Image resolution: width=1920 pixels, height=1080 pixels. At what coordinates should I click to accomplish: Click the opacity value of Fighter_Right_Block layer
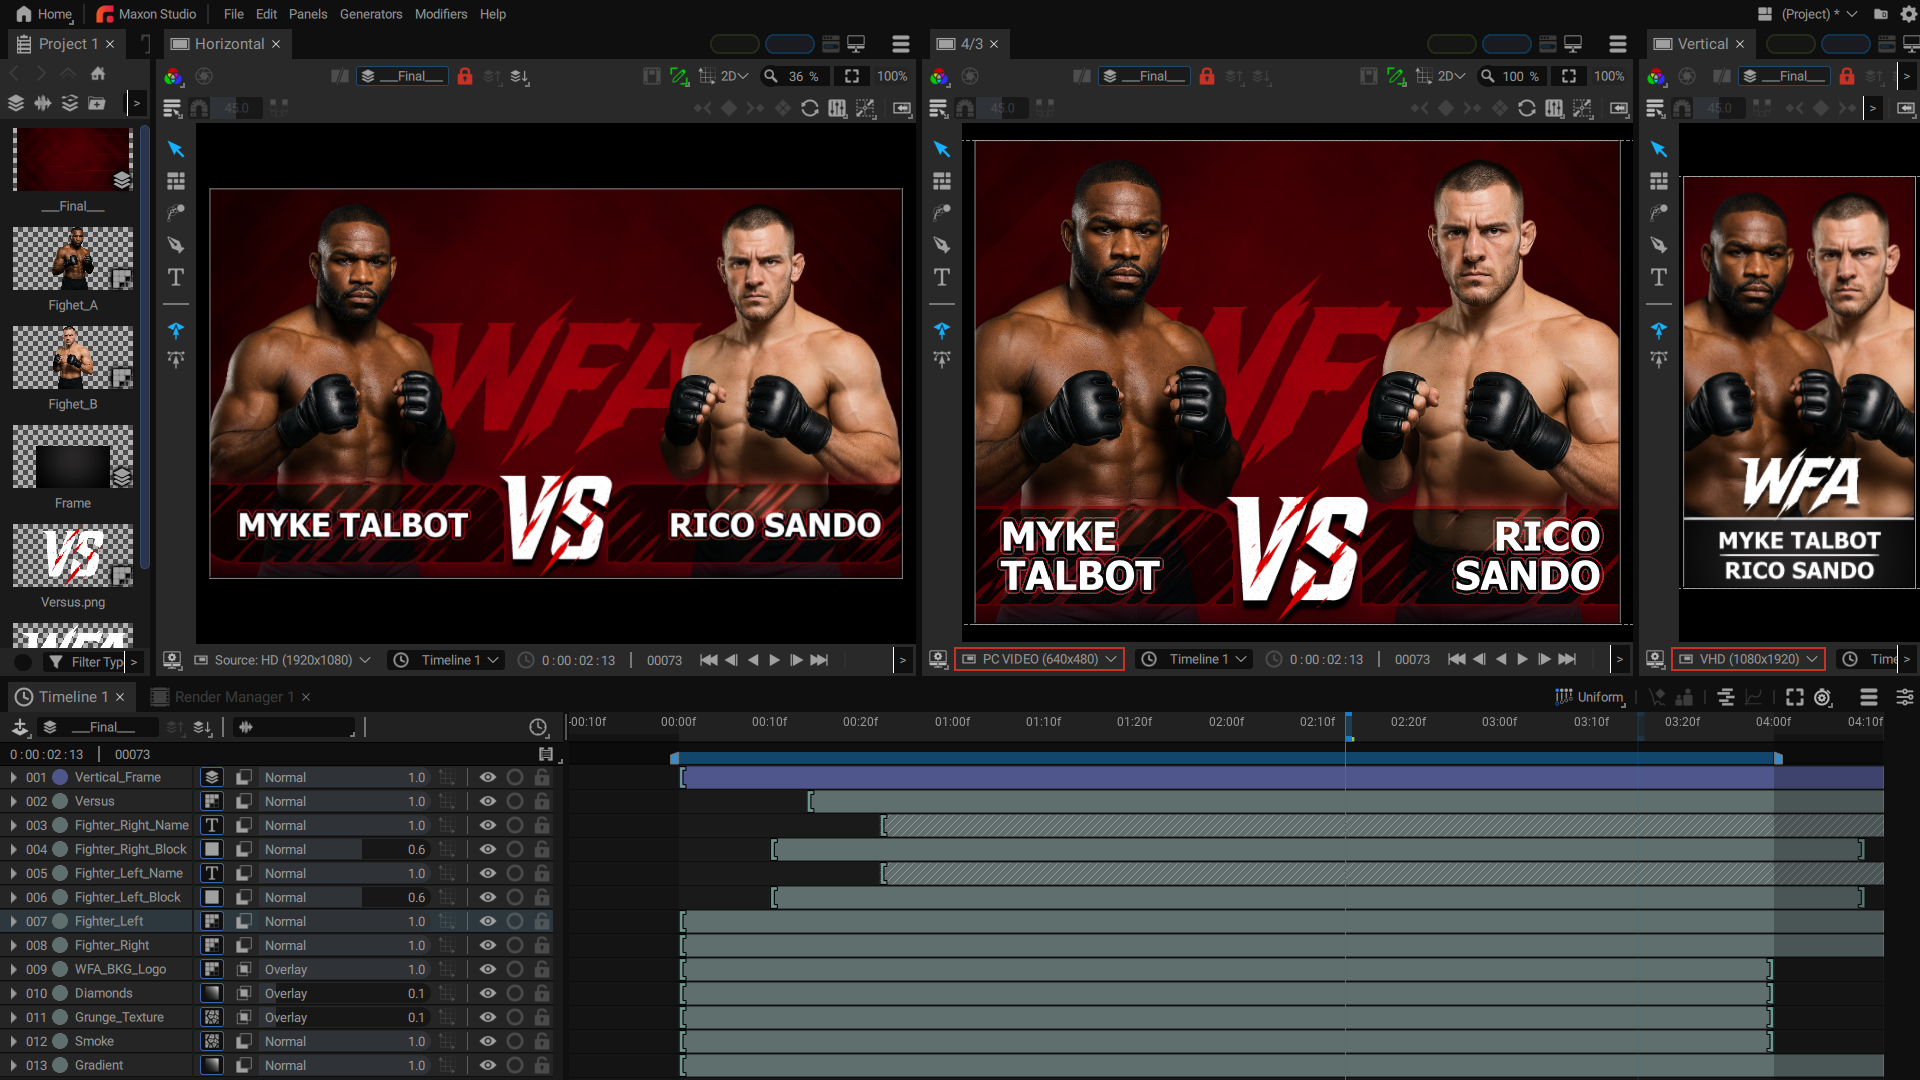tap(416, 849)
